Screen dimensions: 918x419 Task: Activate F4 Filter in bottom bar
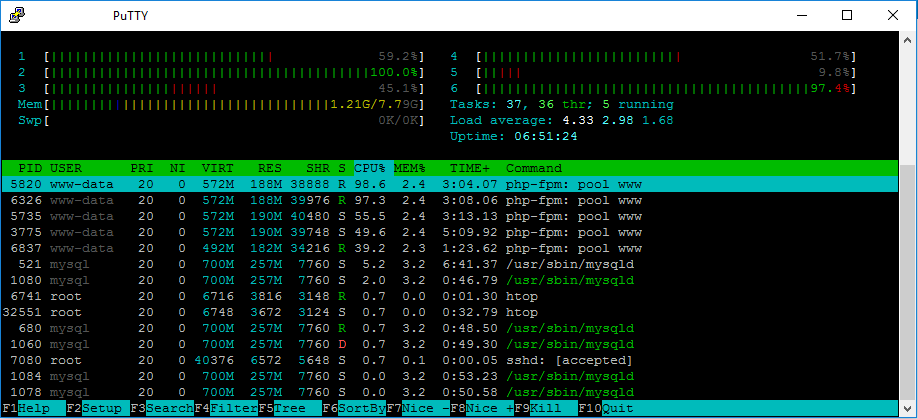pyautogui.click(x=226, y=408)
